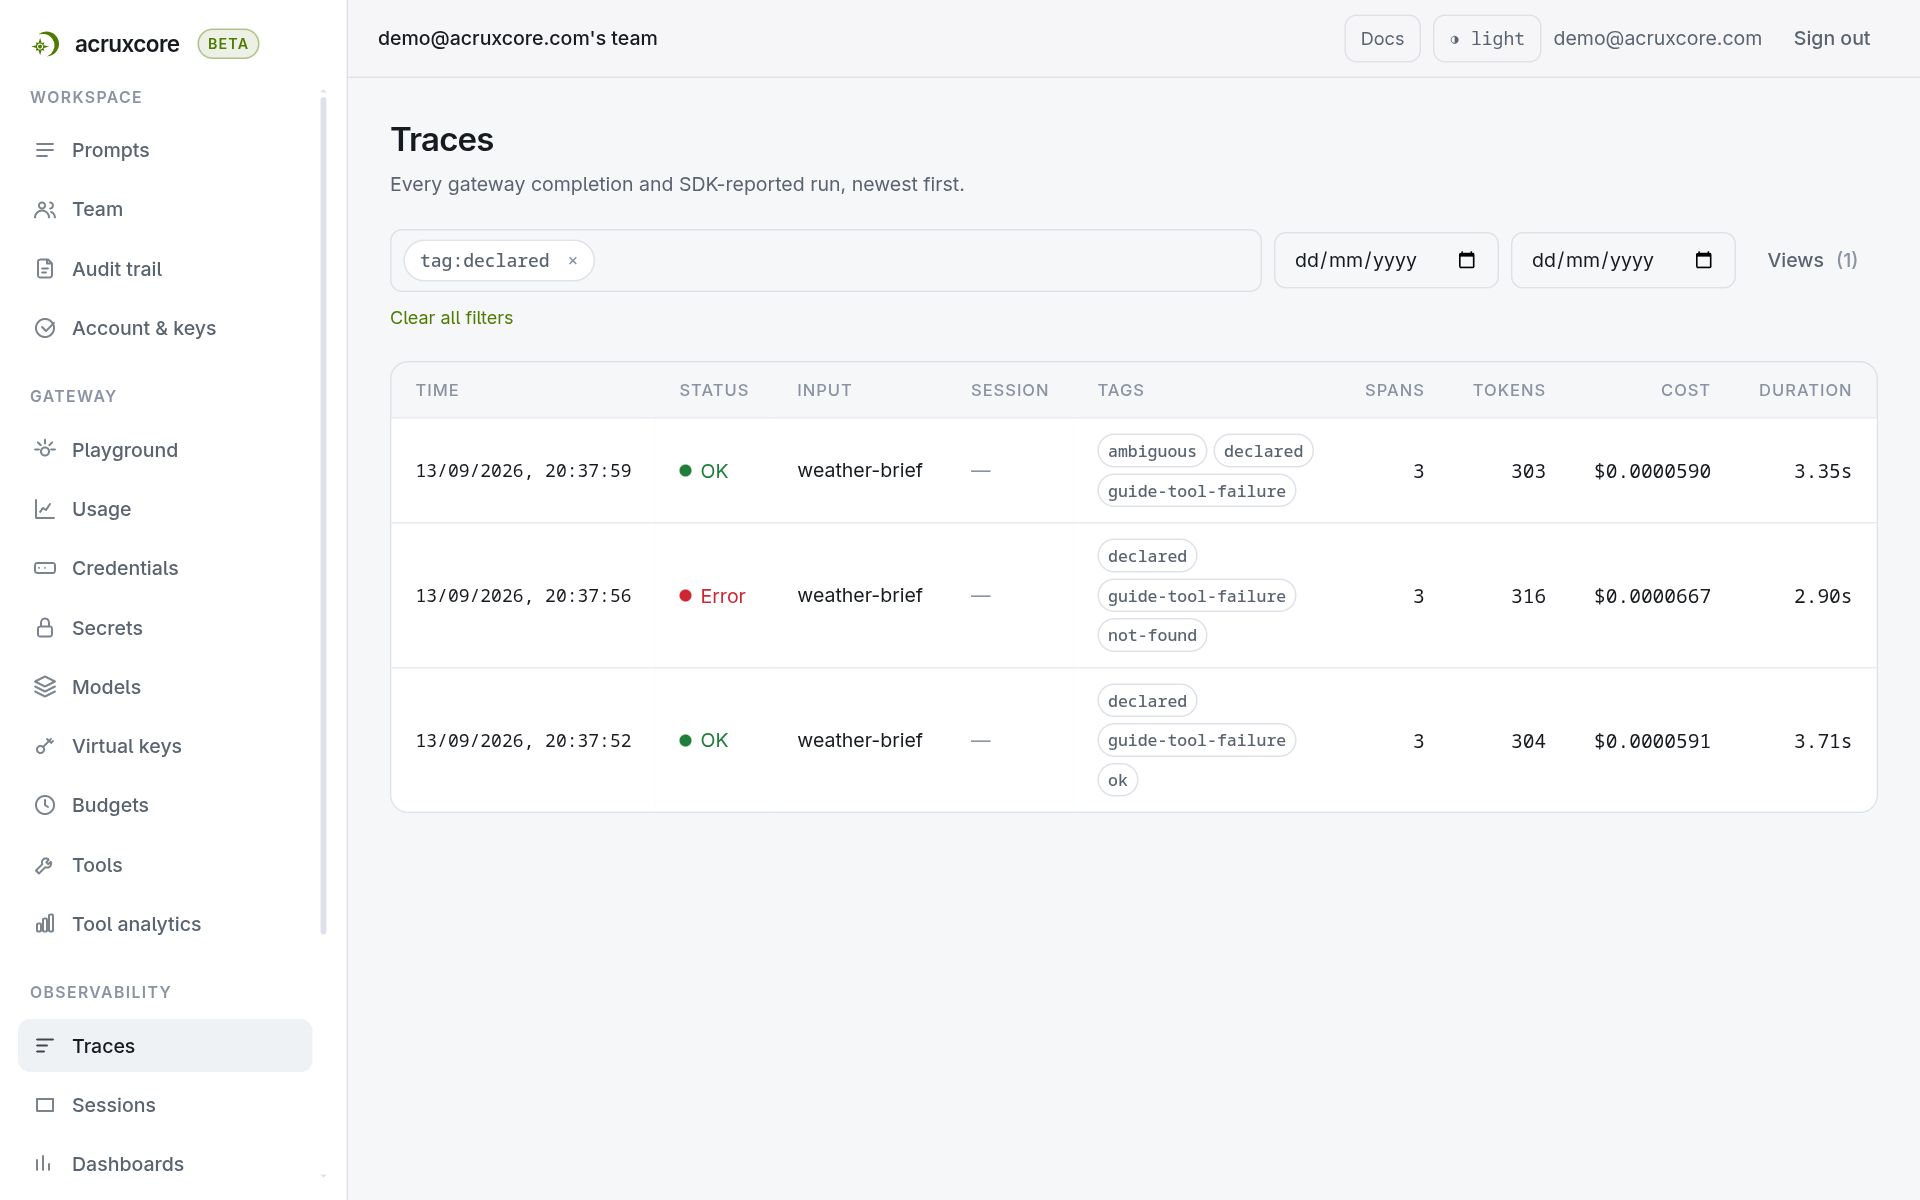Click guide-tool-failure tag in first row

point(1197,491)
